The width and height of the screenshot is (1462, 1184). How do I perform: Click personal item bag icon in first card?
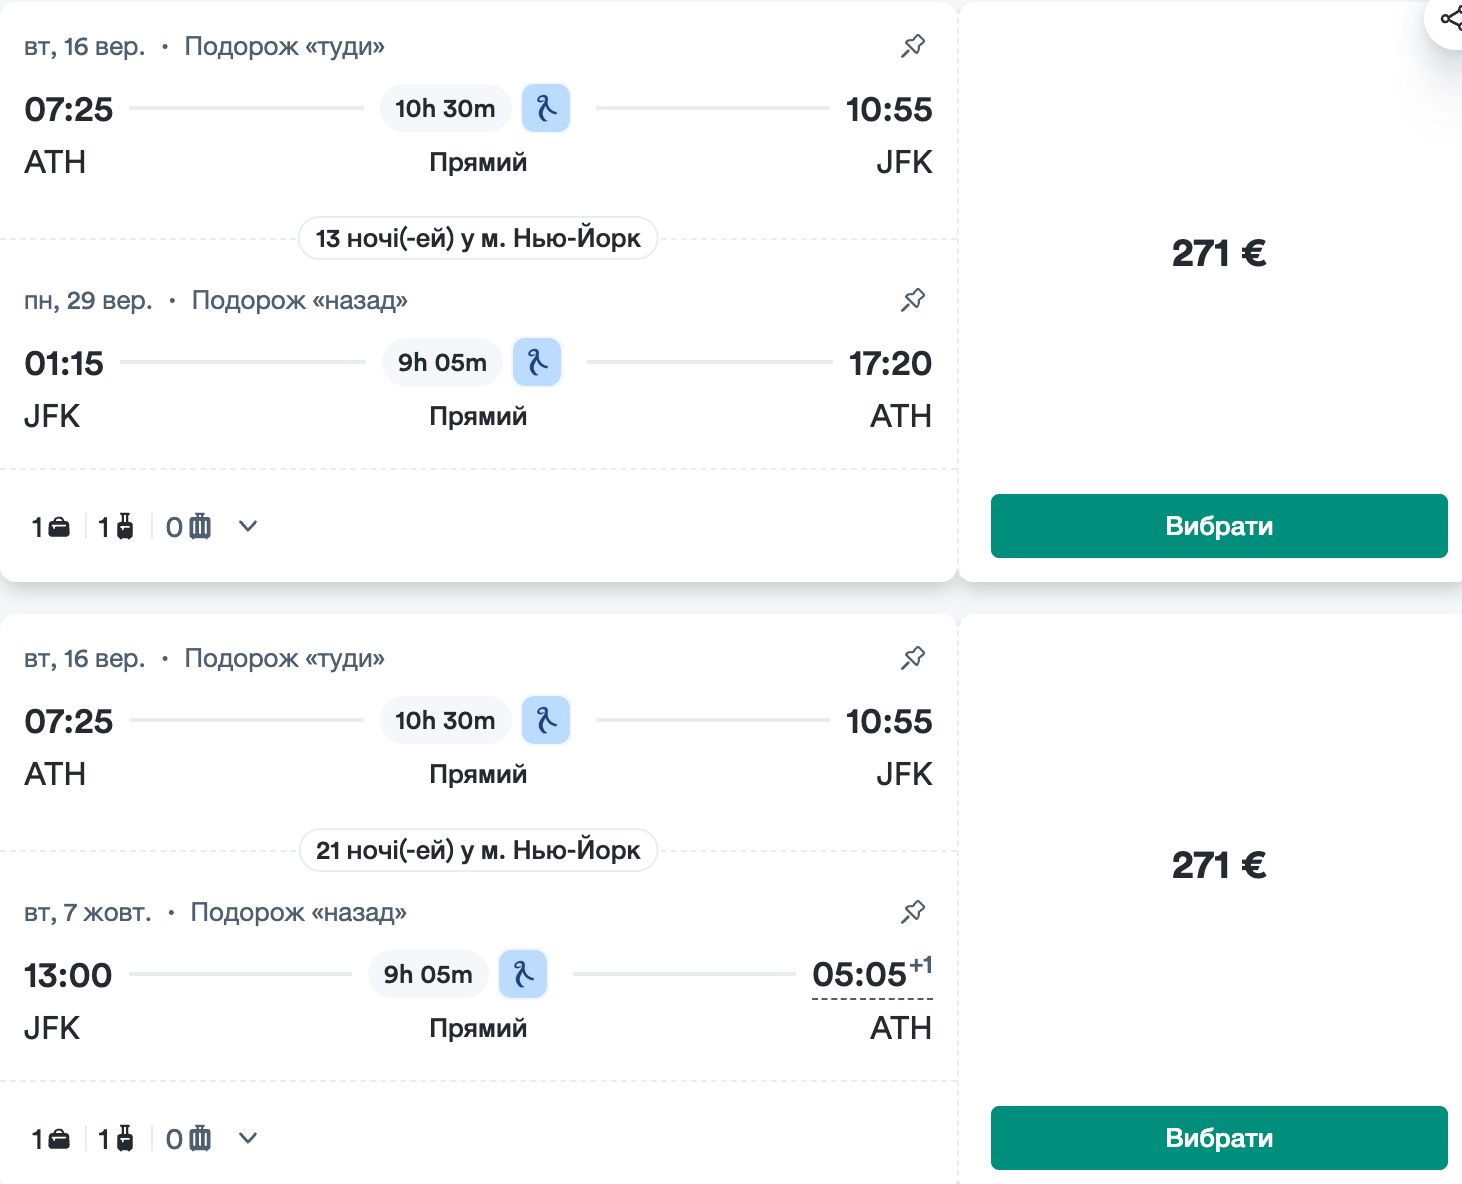[59, 527]
